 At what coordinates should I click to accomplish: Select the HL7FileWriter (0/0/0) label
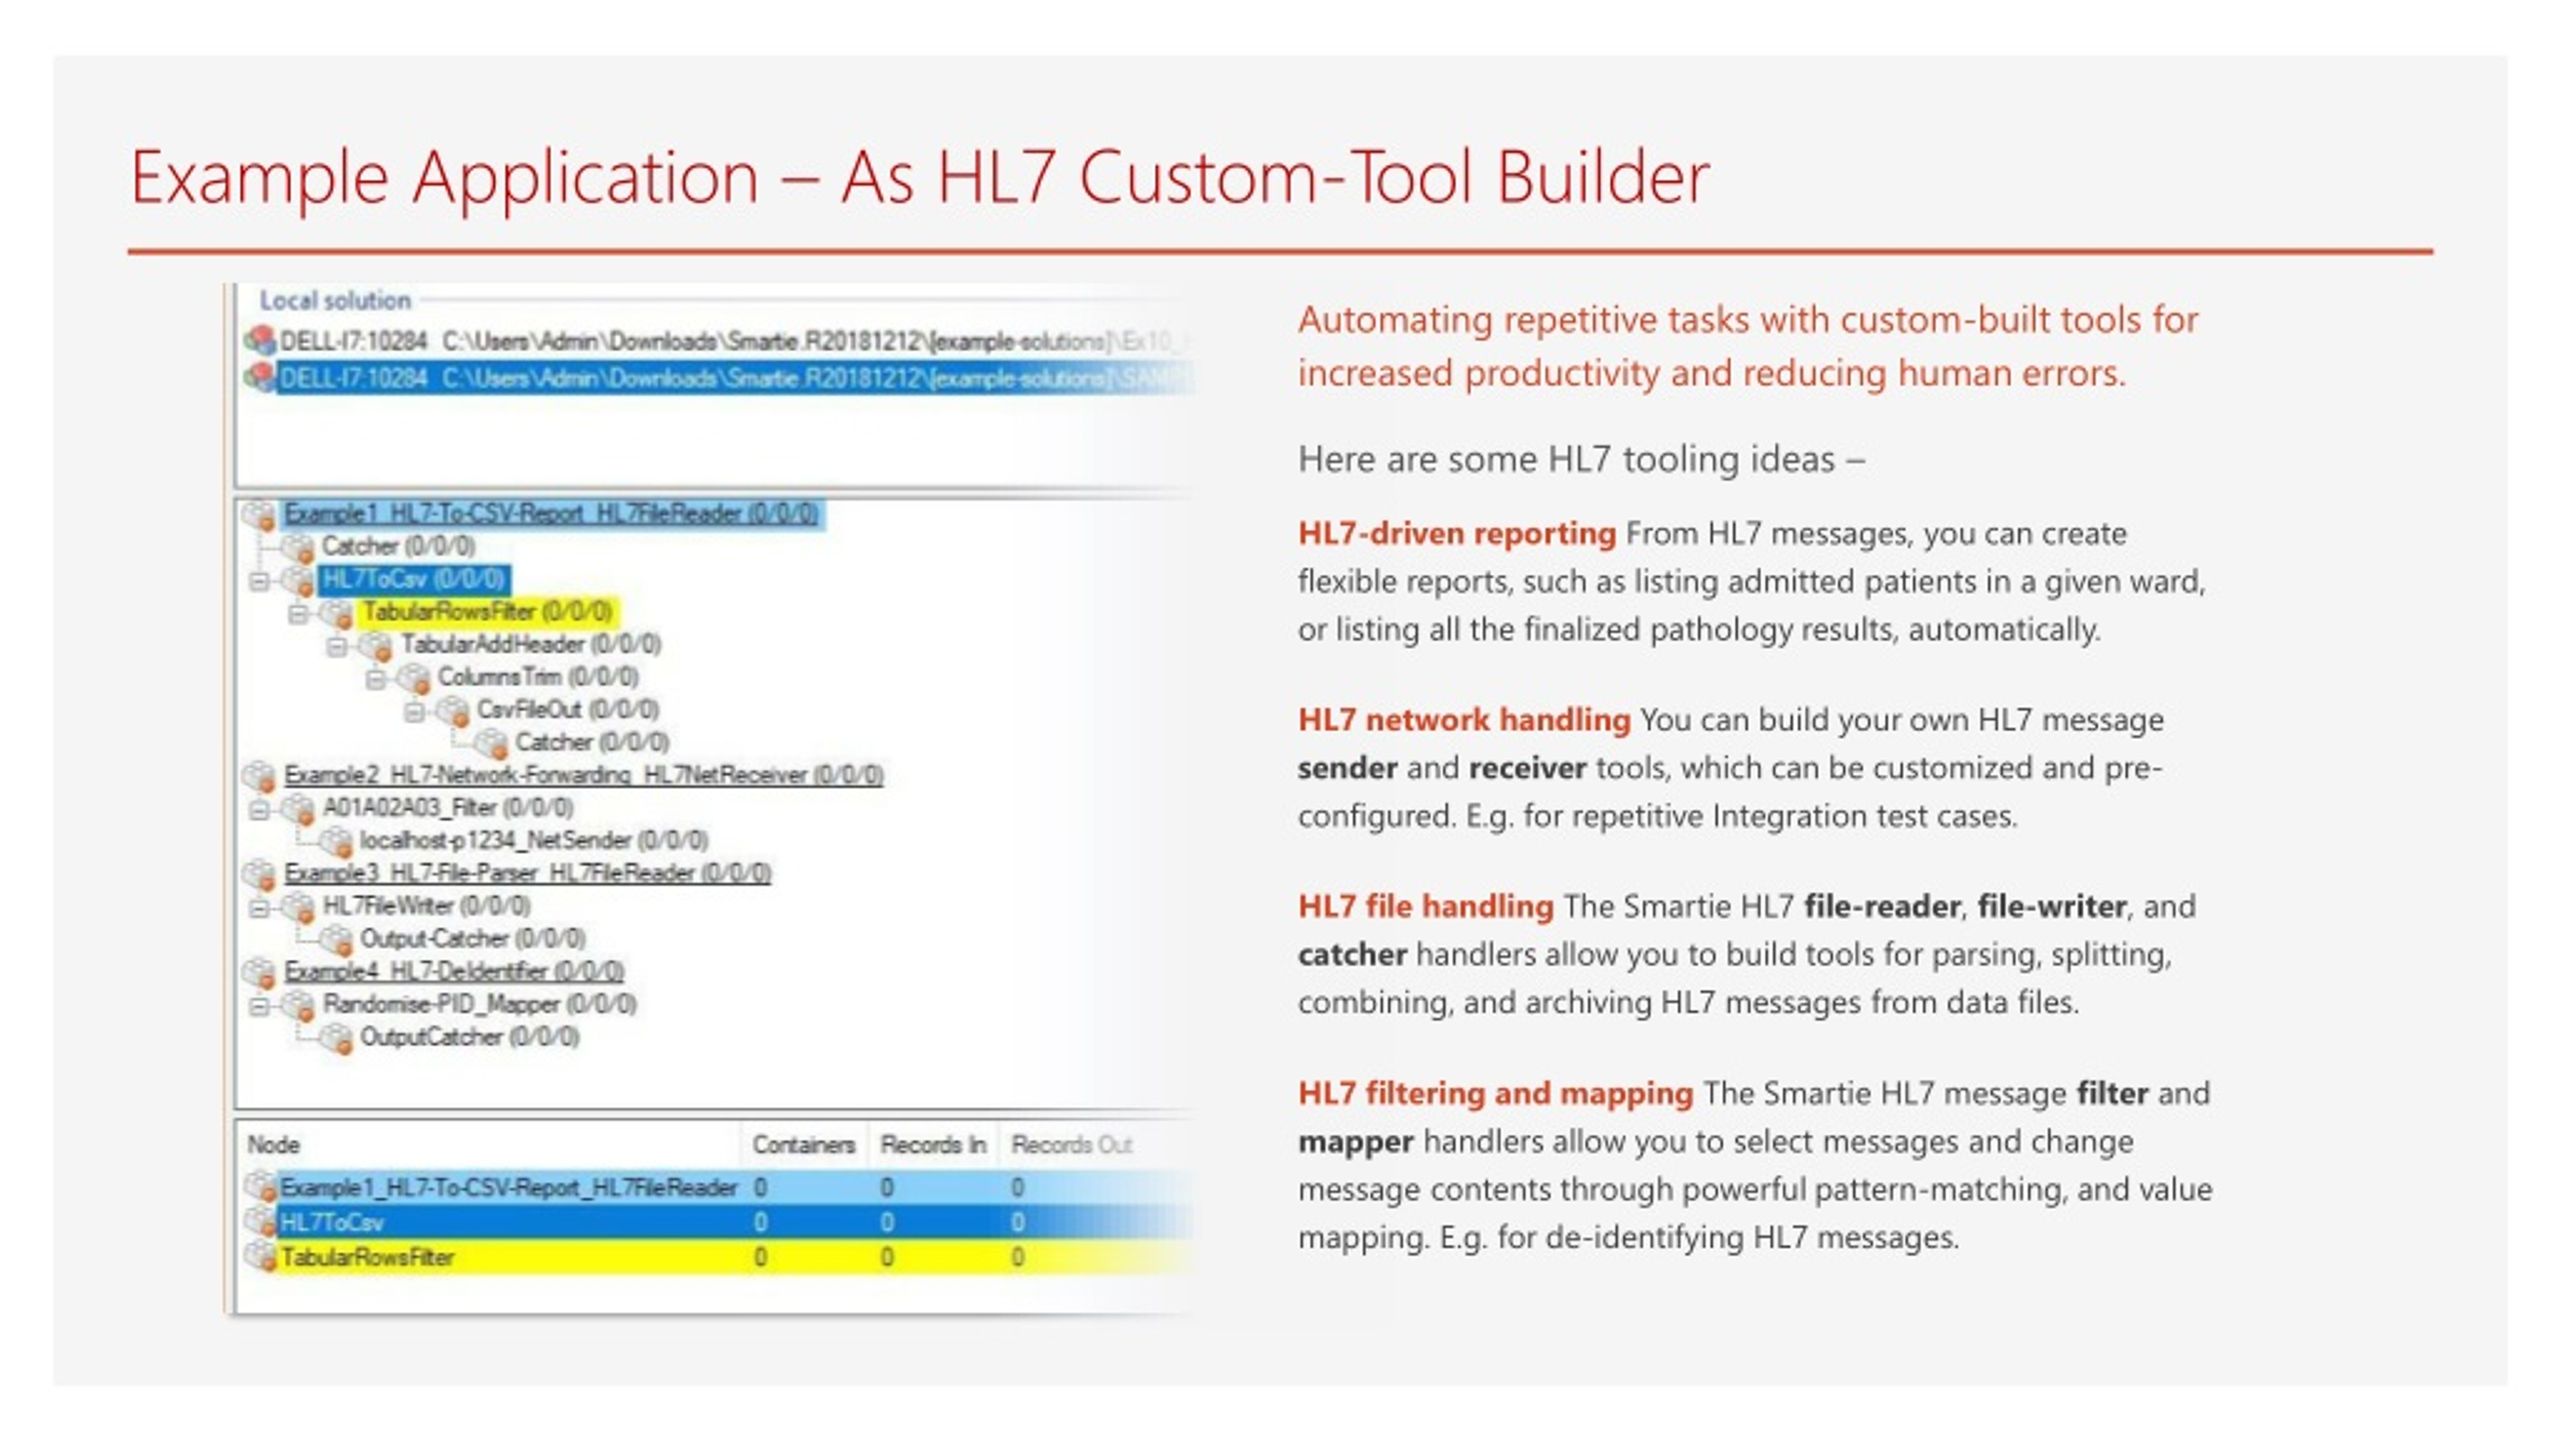click(x=426, y=906)
